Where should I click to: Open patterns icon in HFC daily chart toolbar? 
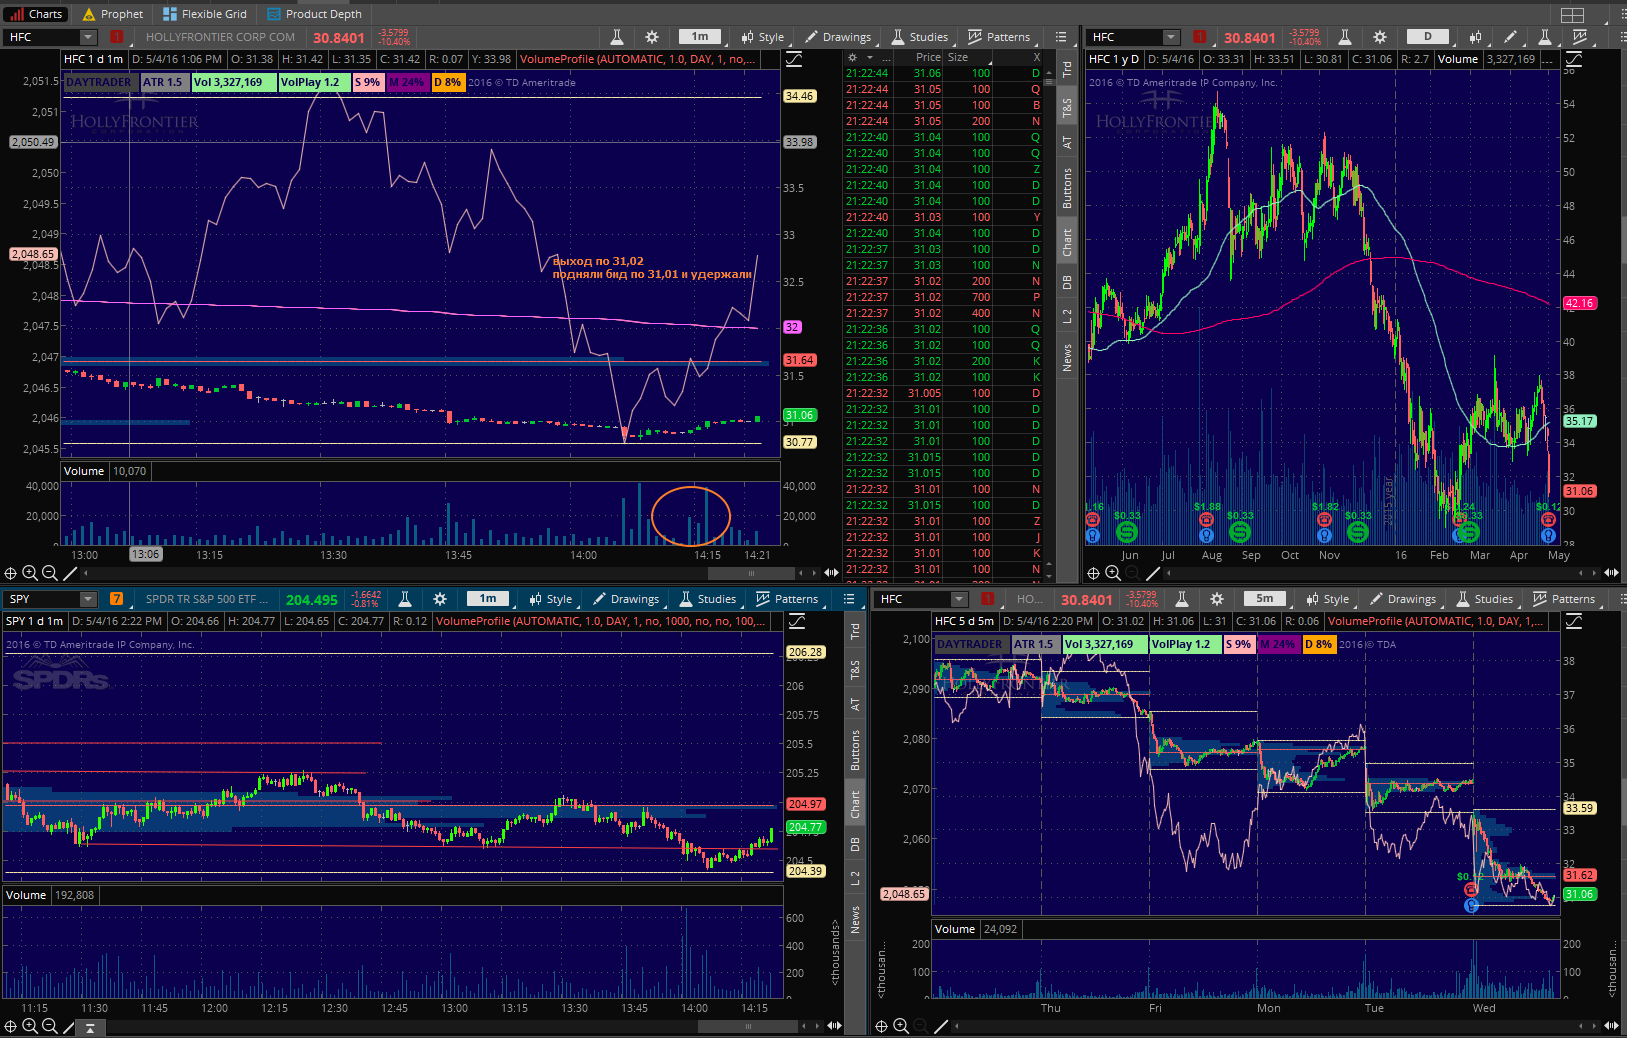tap(1579, 37)
